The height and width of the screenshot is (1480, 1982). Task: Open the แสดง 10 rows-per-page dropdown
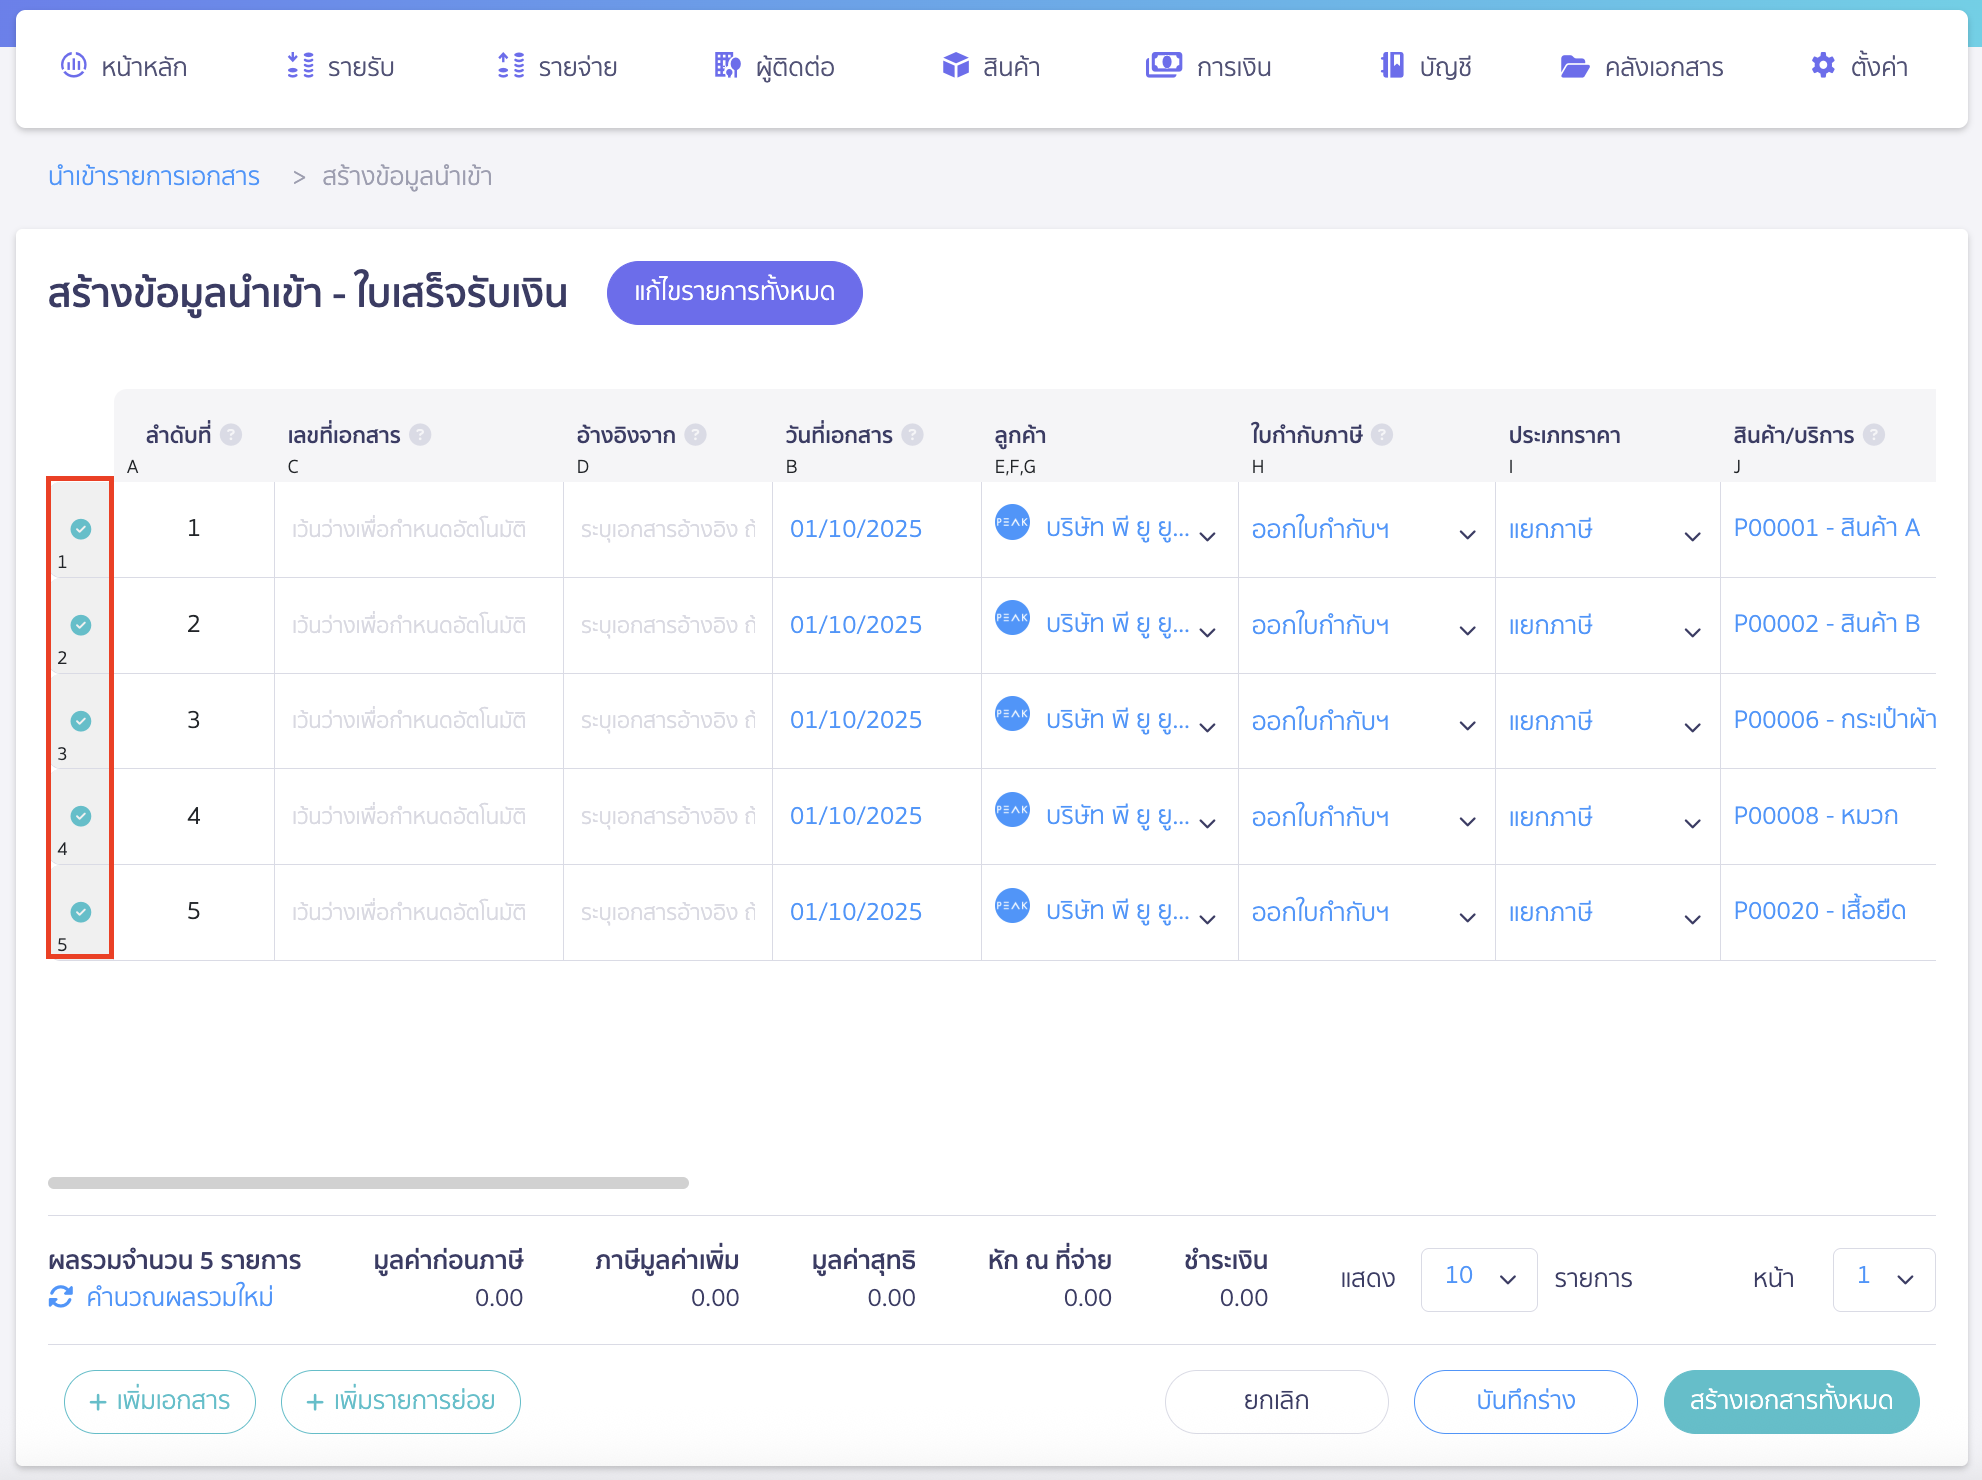(x=1478, y=1279)
